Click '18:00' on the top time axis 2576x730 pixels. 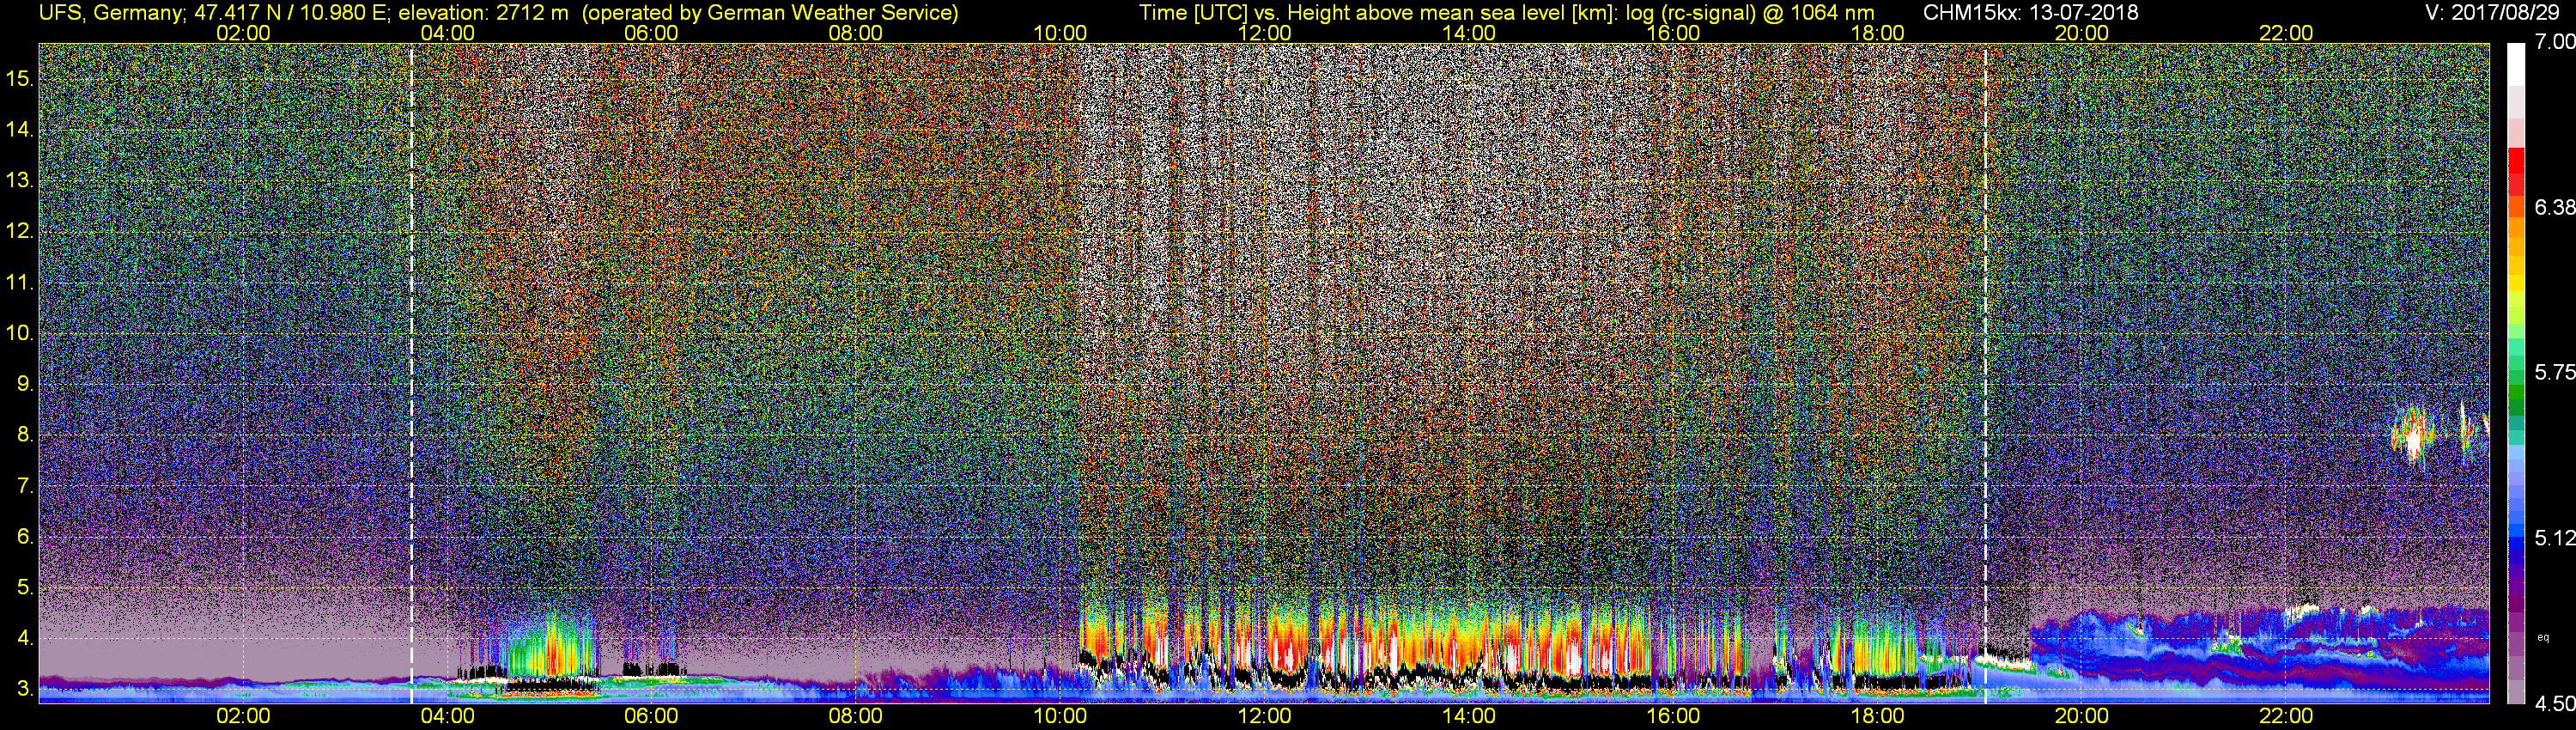1878,33
